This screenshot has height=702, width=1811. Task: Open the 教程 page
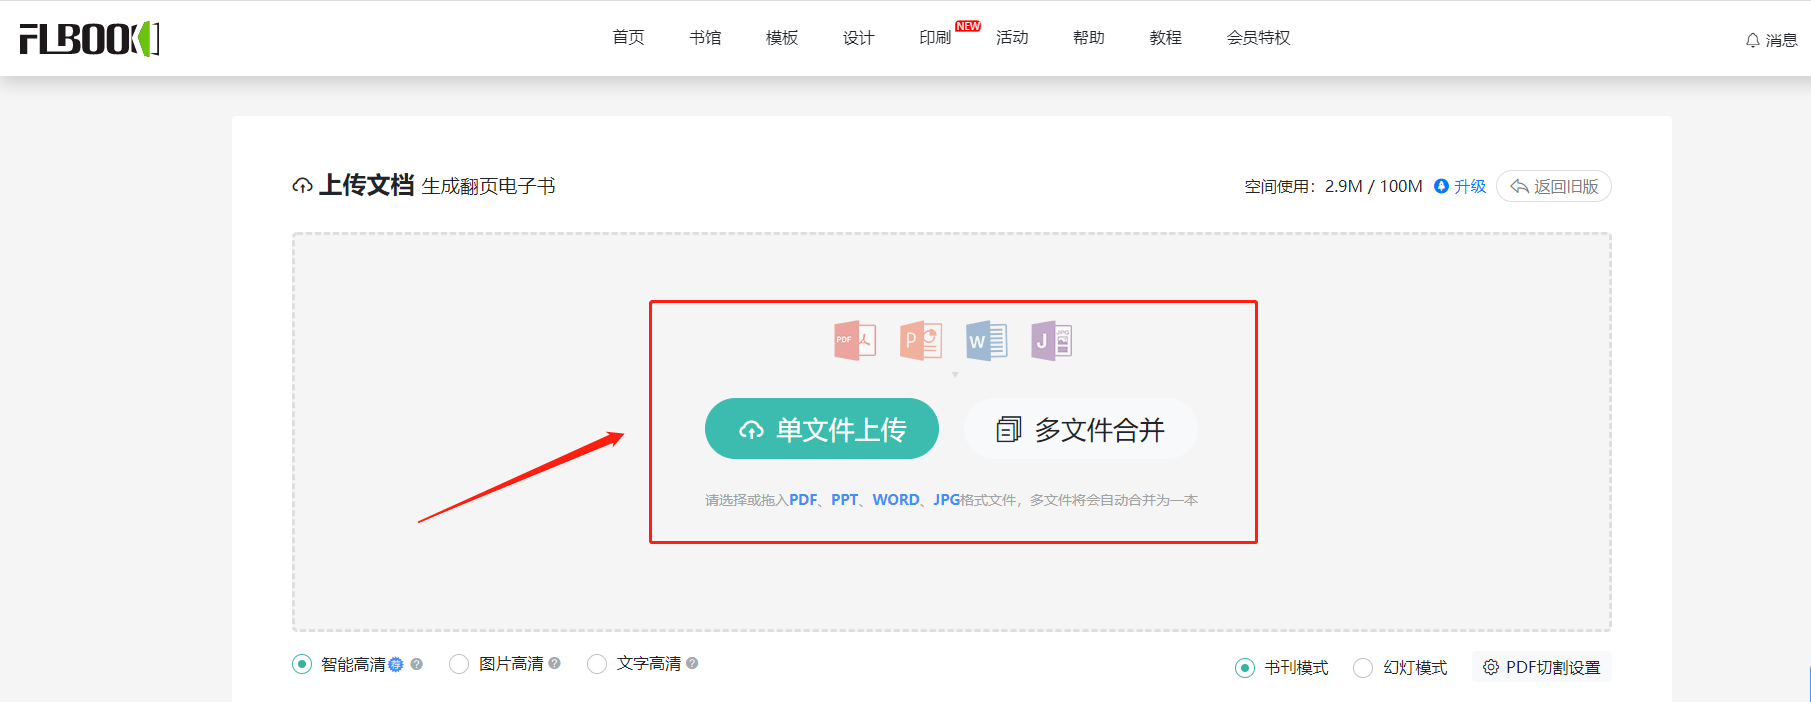click(x=1166, y=37)
